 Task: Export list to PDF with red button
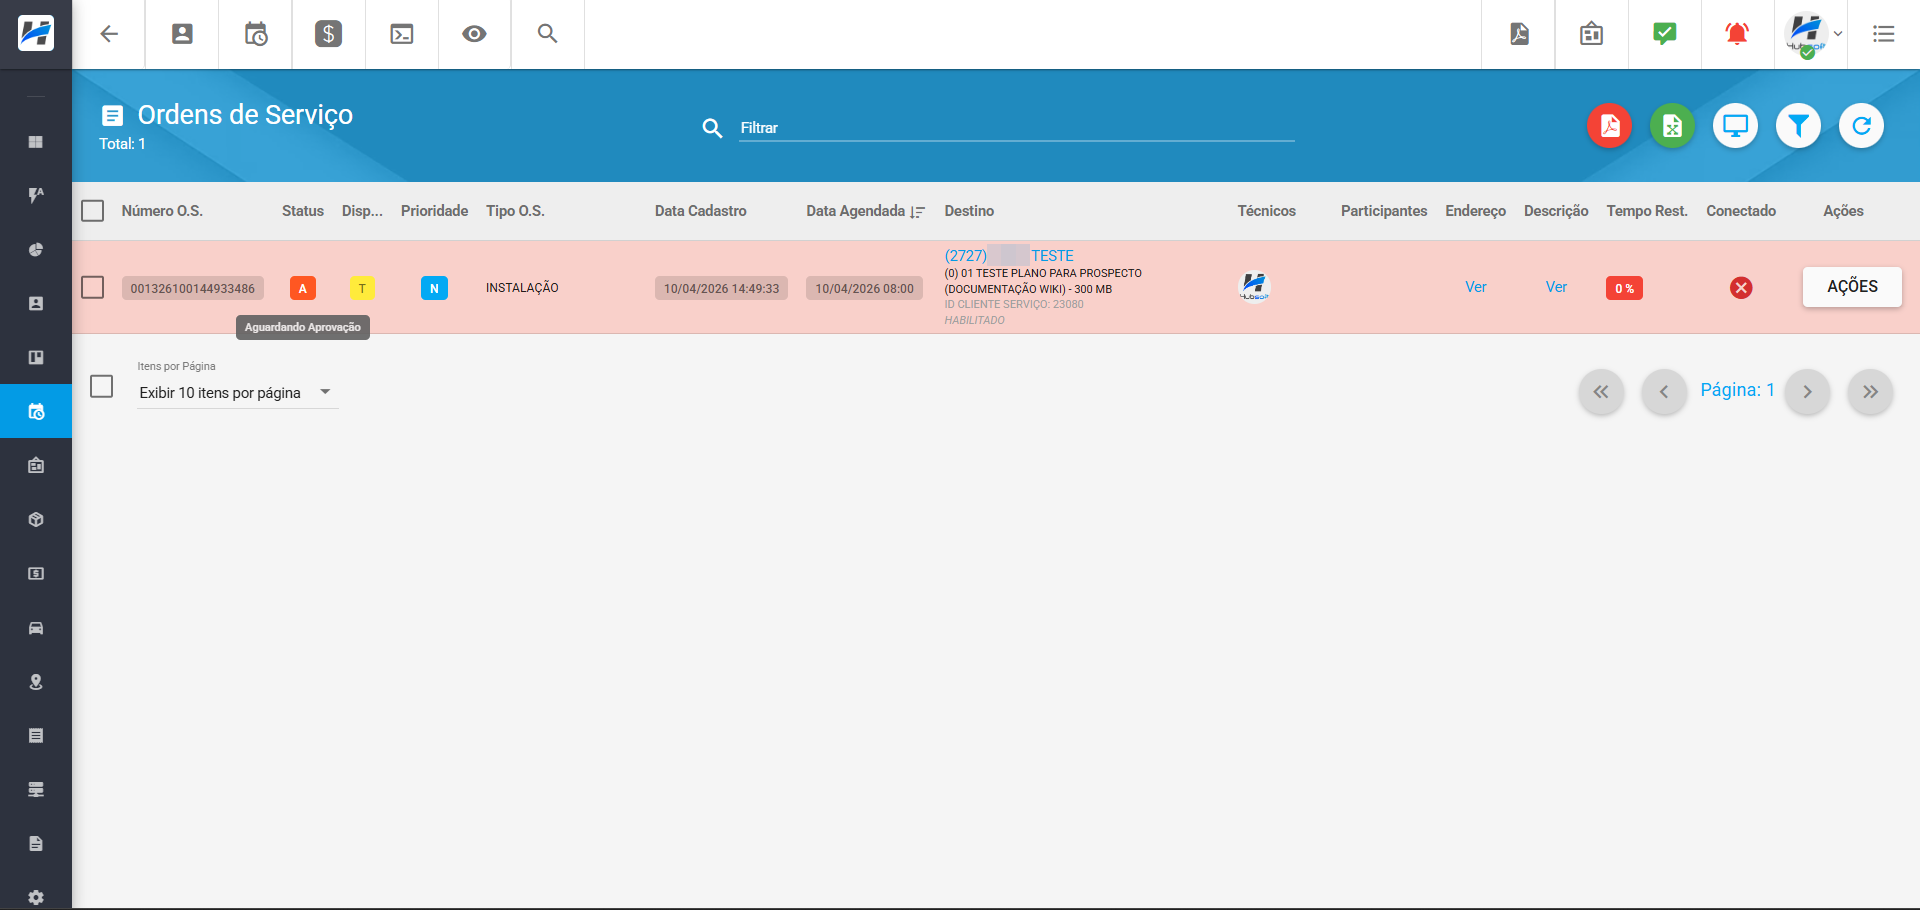tap(1609, 127)
